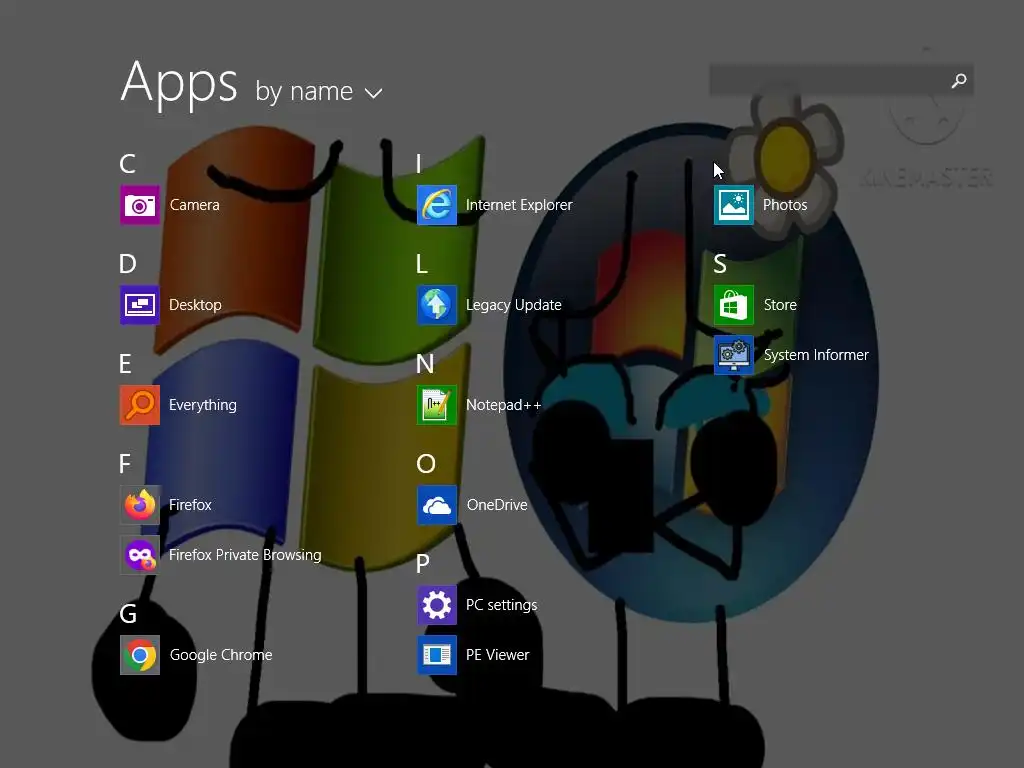
Task: Click the 'Legacy Update' label
Action: pyautogui.click(x=514, y=306)
